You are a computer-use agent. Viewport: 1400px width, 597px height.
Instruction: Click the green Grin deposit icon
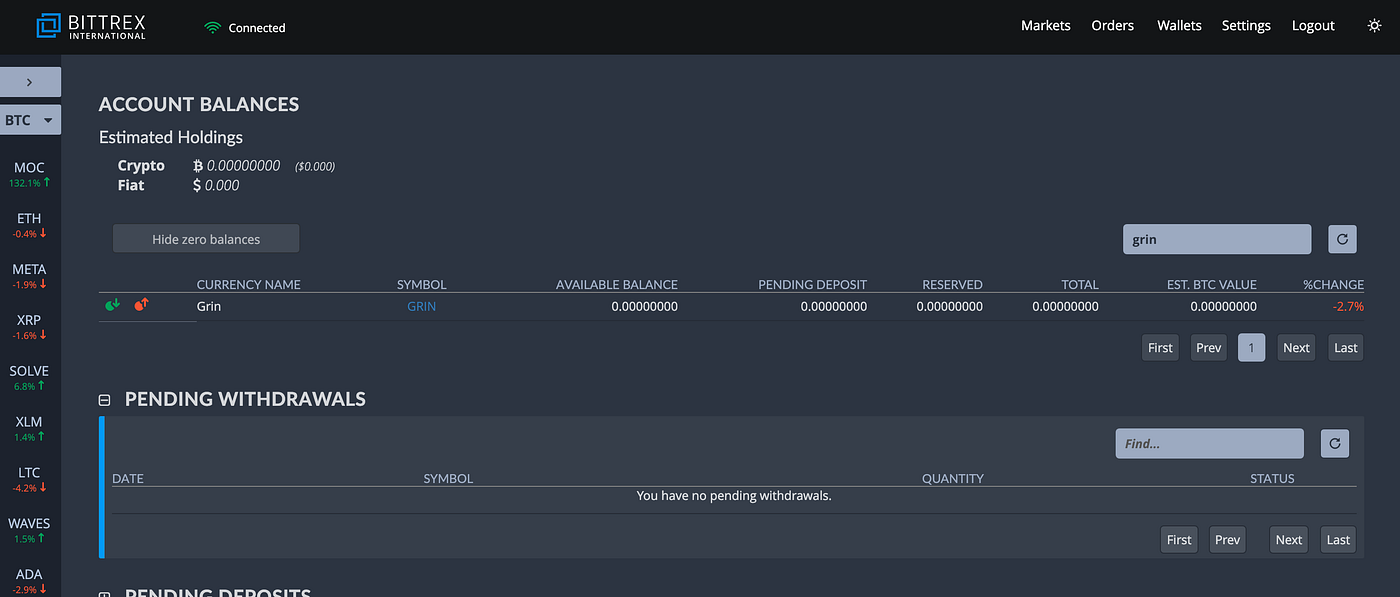112,305
